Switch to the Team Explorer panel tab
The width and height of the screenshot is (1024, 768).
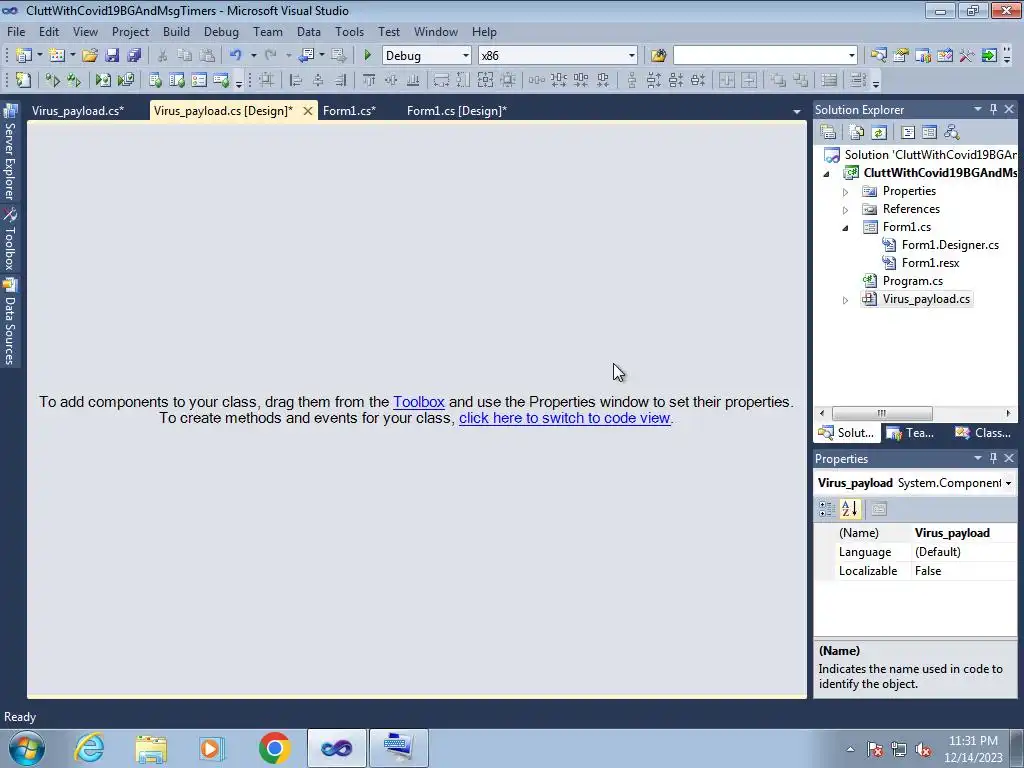912,433
